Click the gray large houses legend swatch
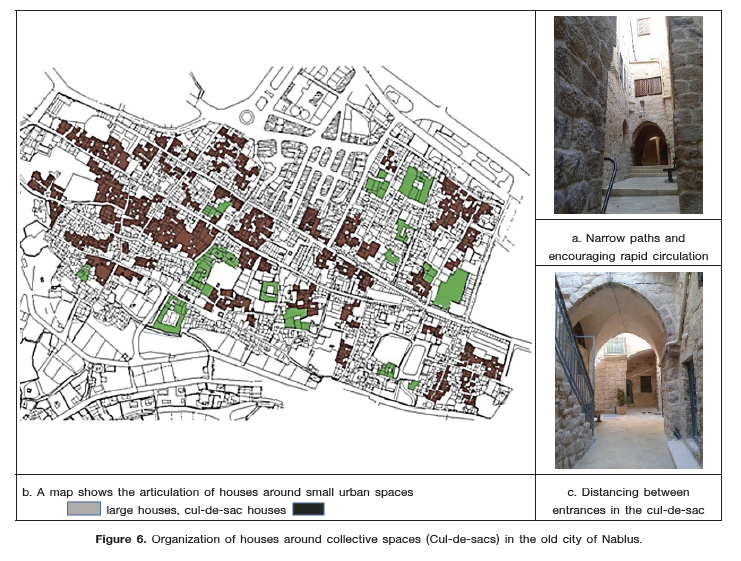The height and width of the screenshot is (561, 741). (x=84, y=509)
